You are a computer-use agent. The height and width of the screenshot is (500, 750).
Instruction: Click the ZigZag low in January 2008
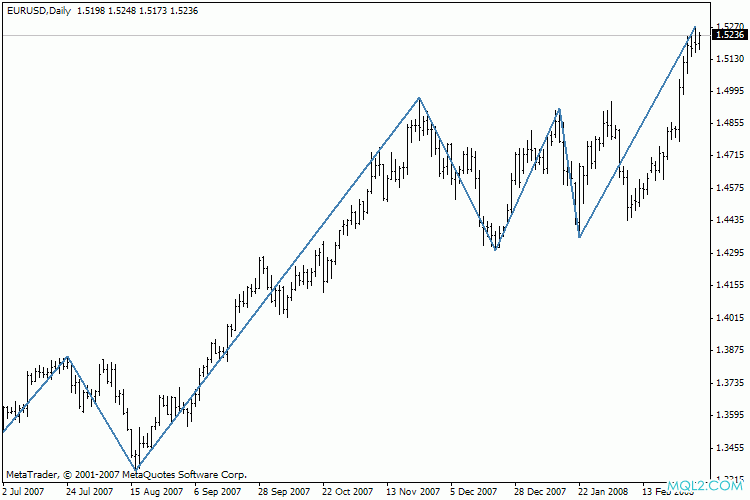coord(579,237)
